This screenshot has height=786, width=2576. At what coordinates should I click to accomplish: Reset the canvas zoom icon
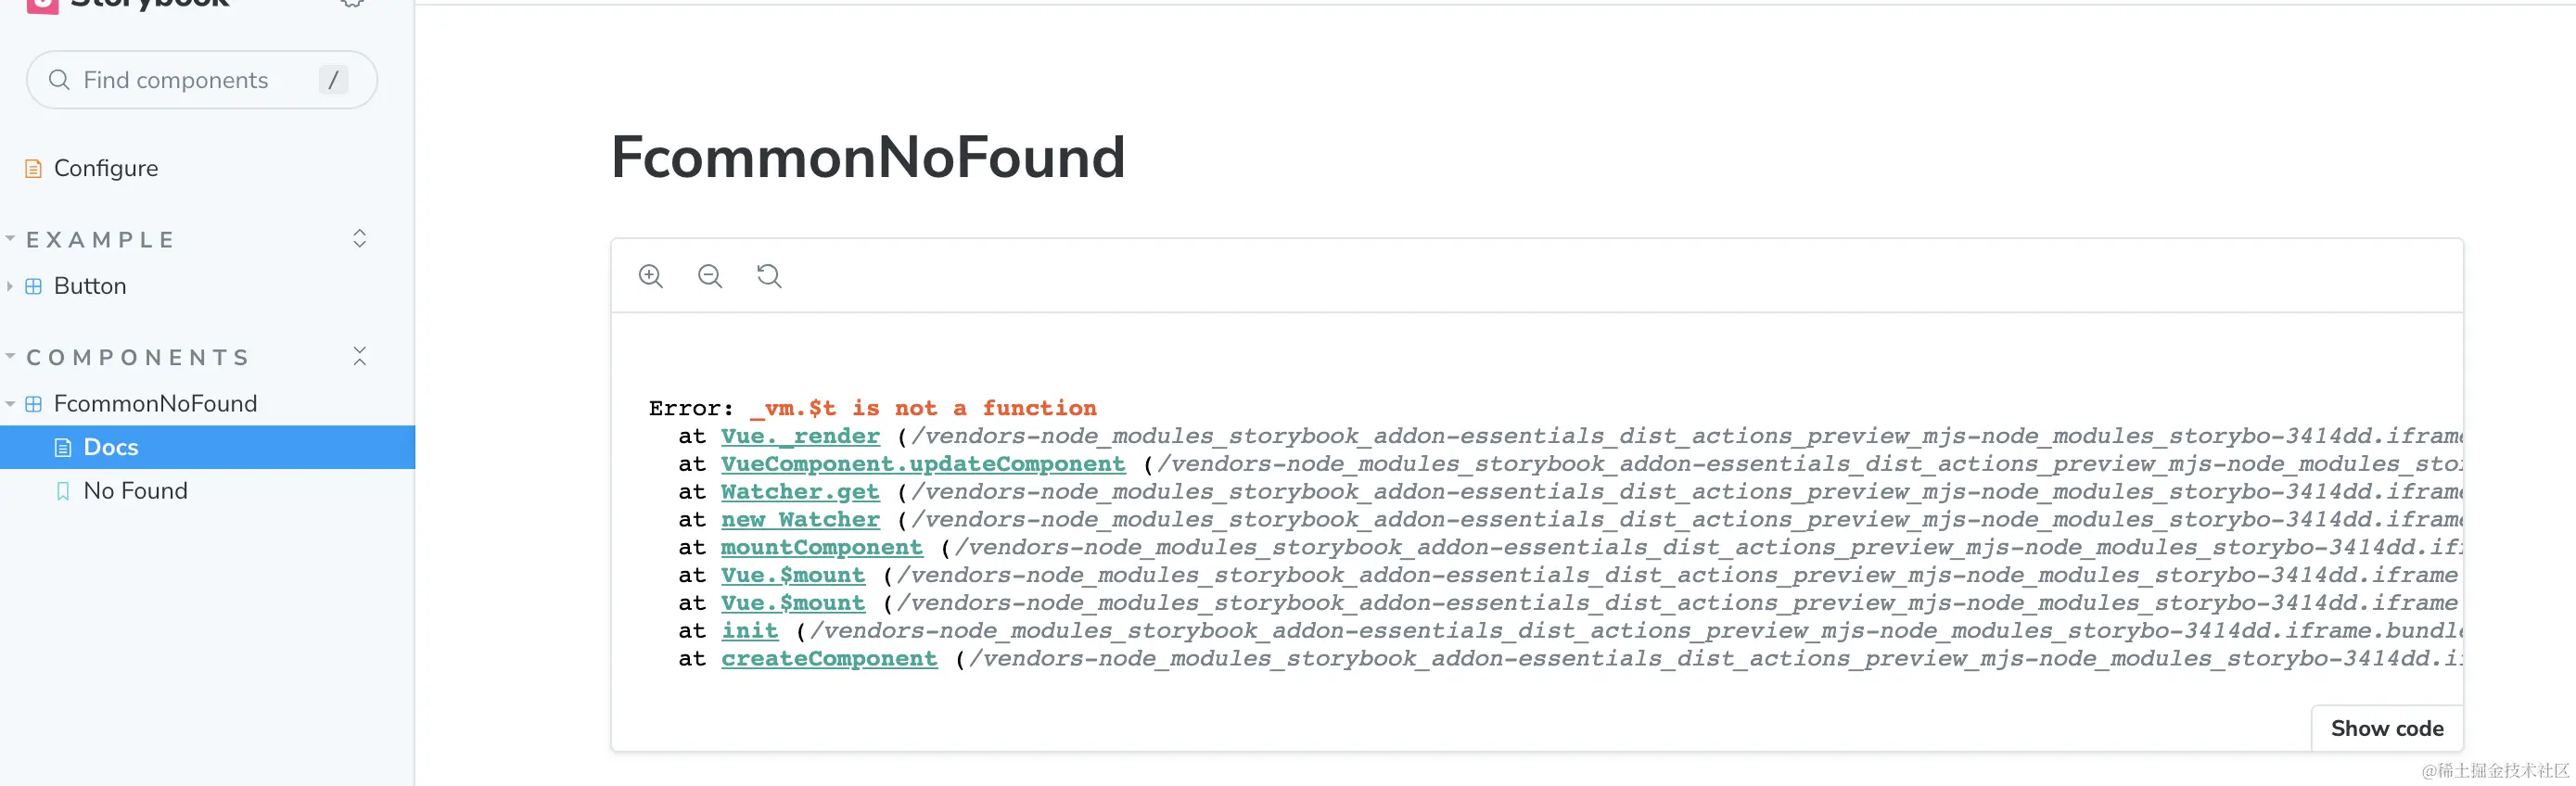[769, 276]
